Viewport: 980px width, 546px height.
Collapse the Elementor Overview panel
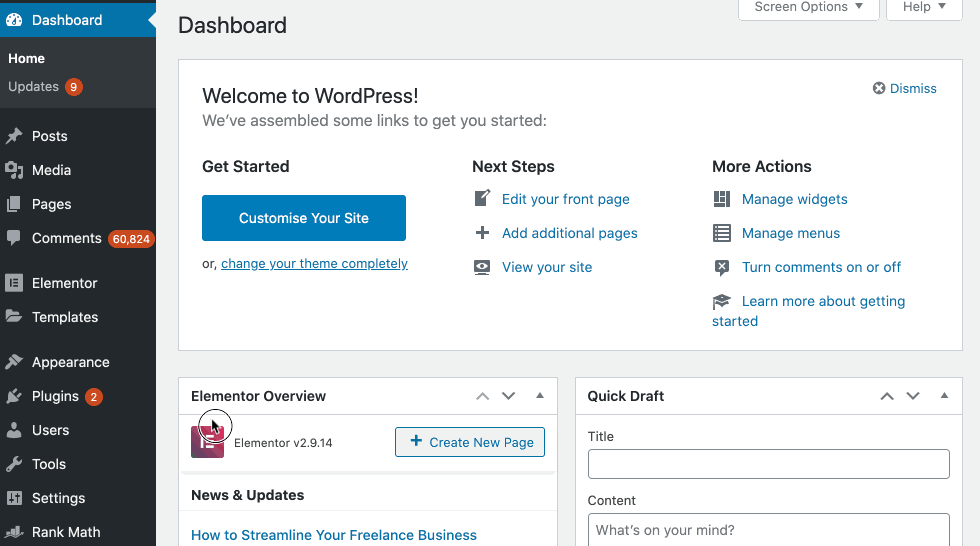[x=540, y=396]
